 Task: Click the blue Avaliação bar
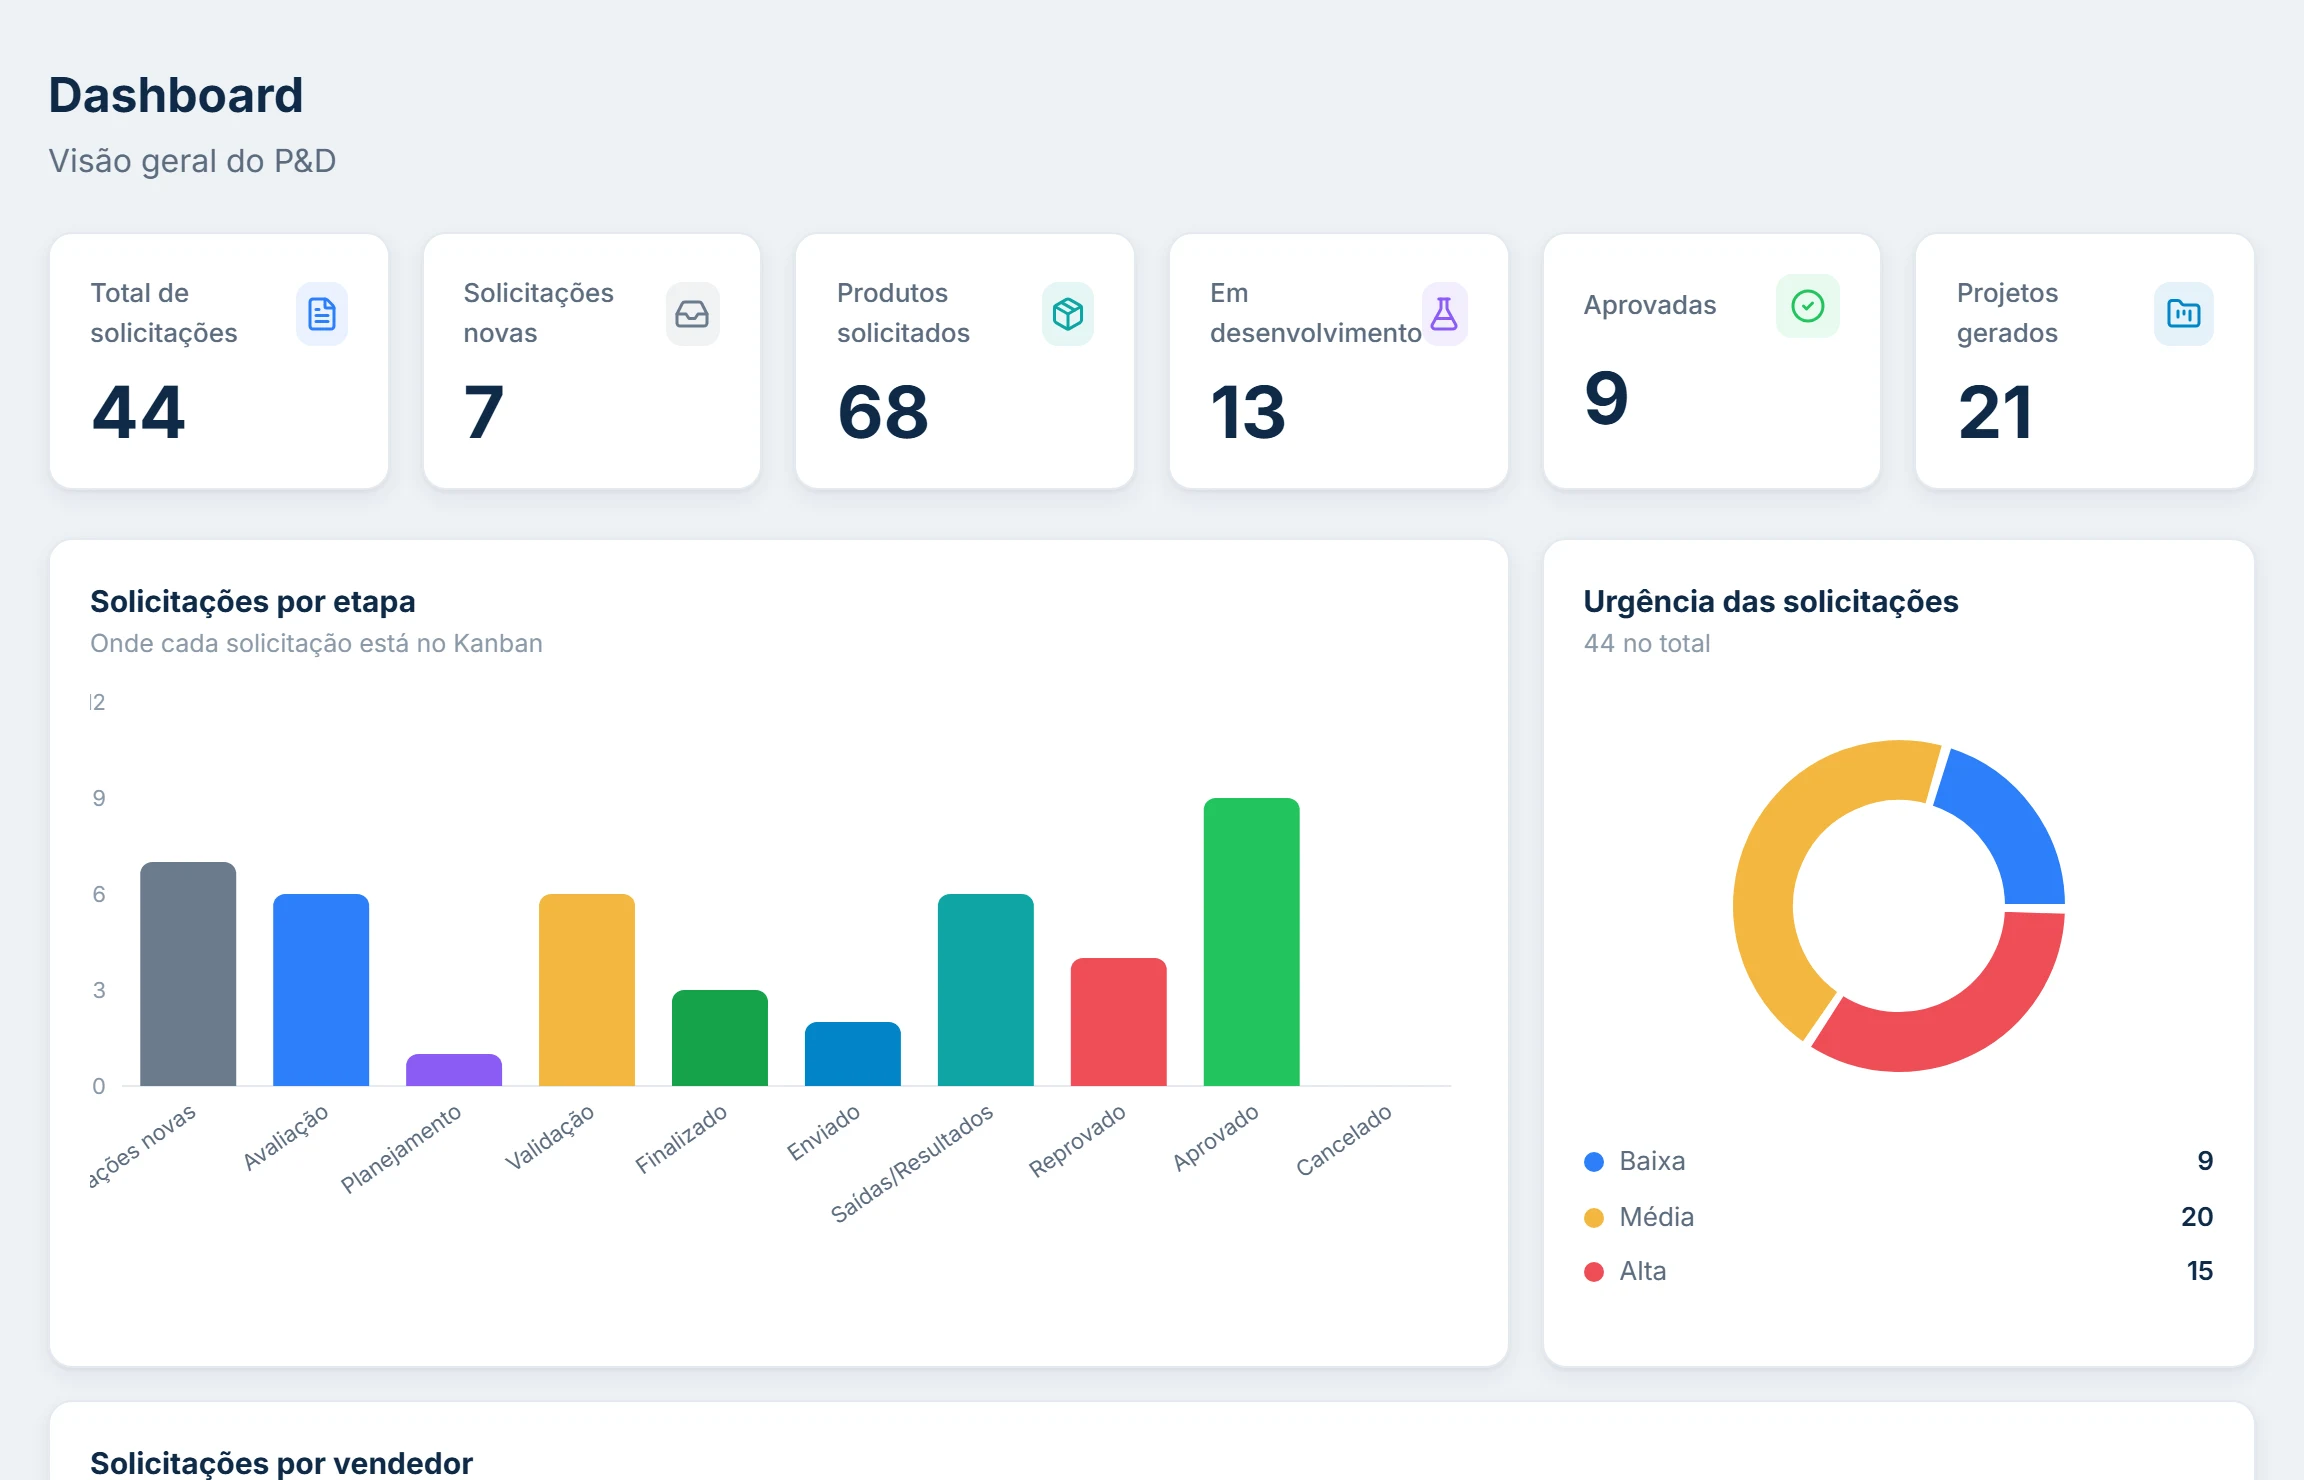321,990
